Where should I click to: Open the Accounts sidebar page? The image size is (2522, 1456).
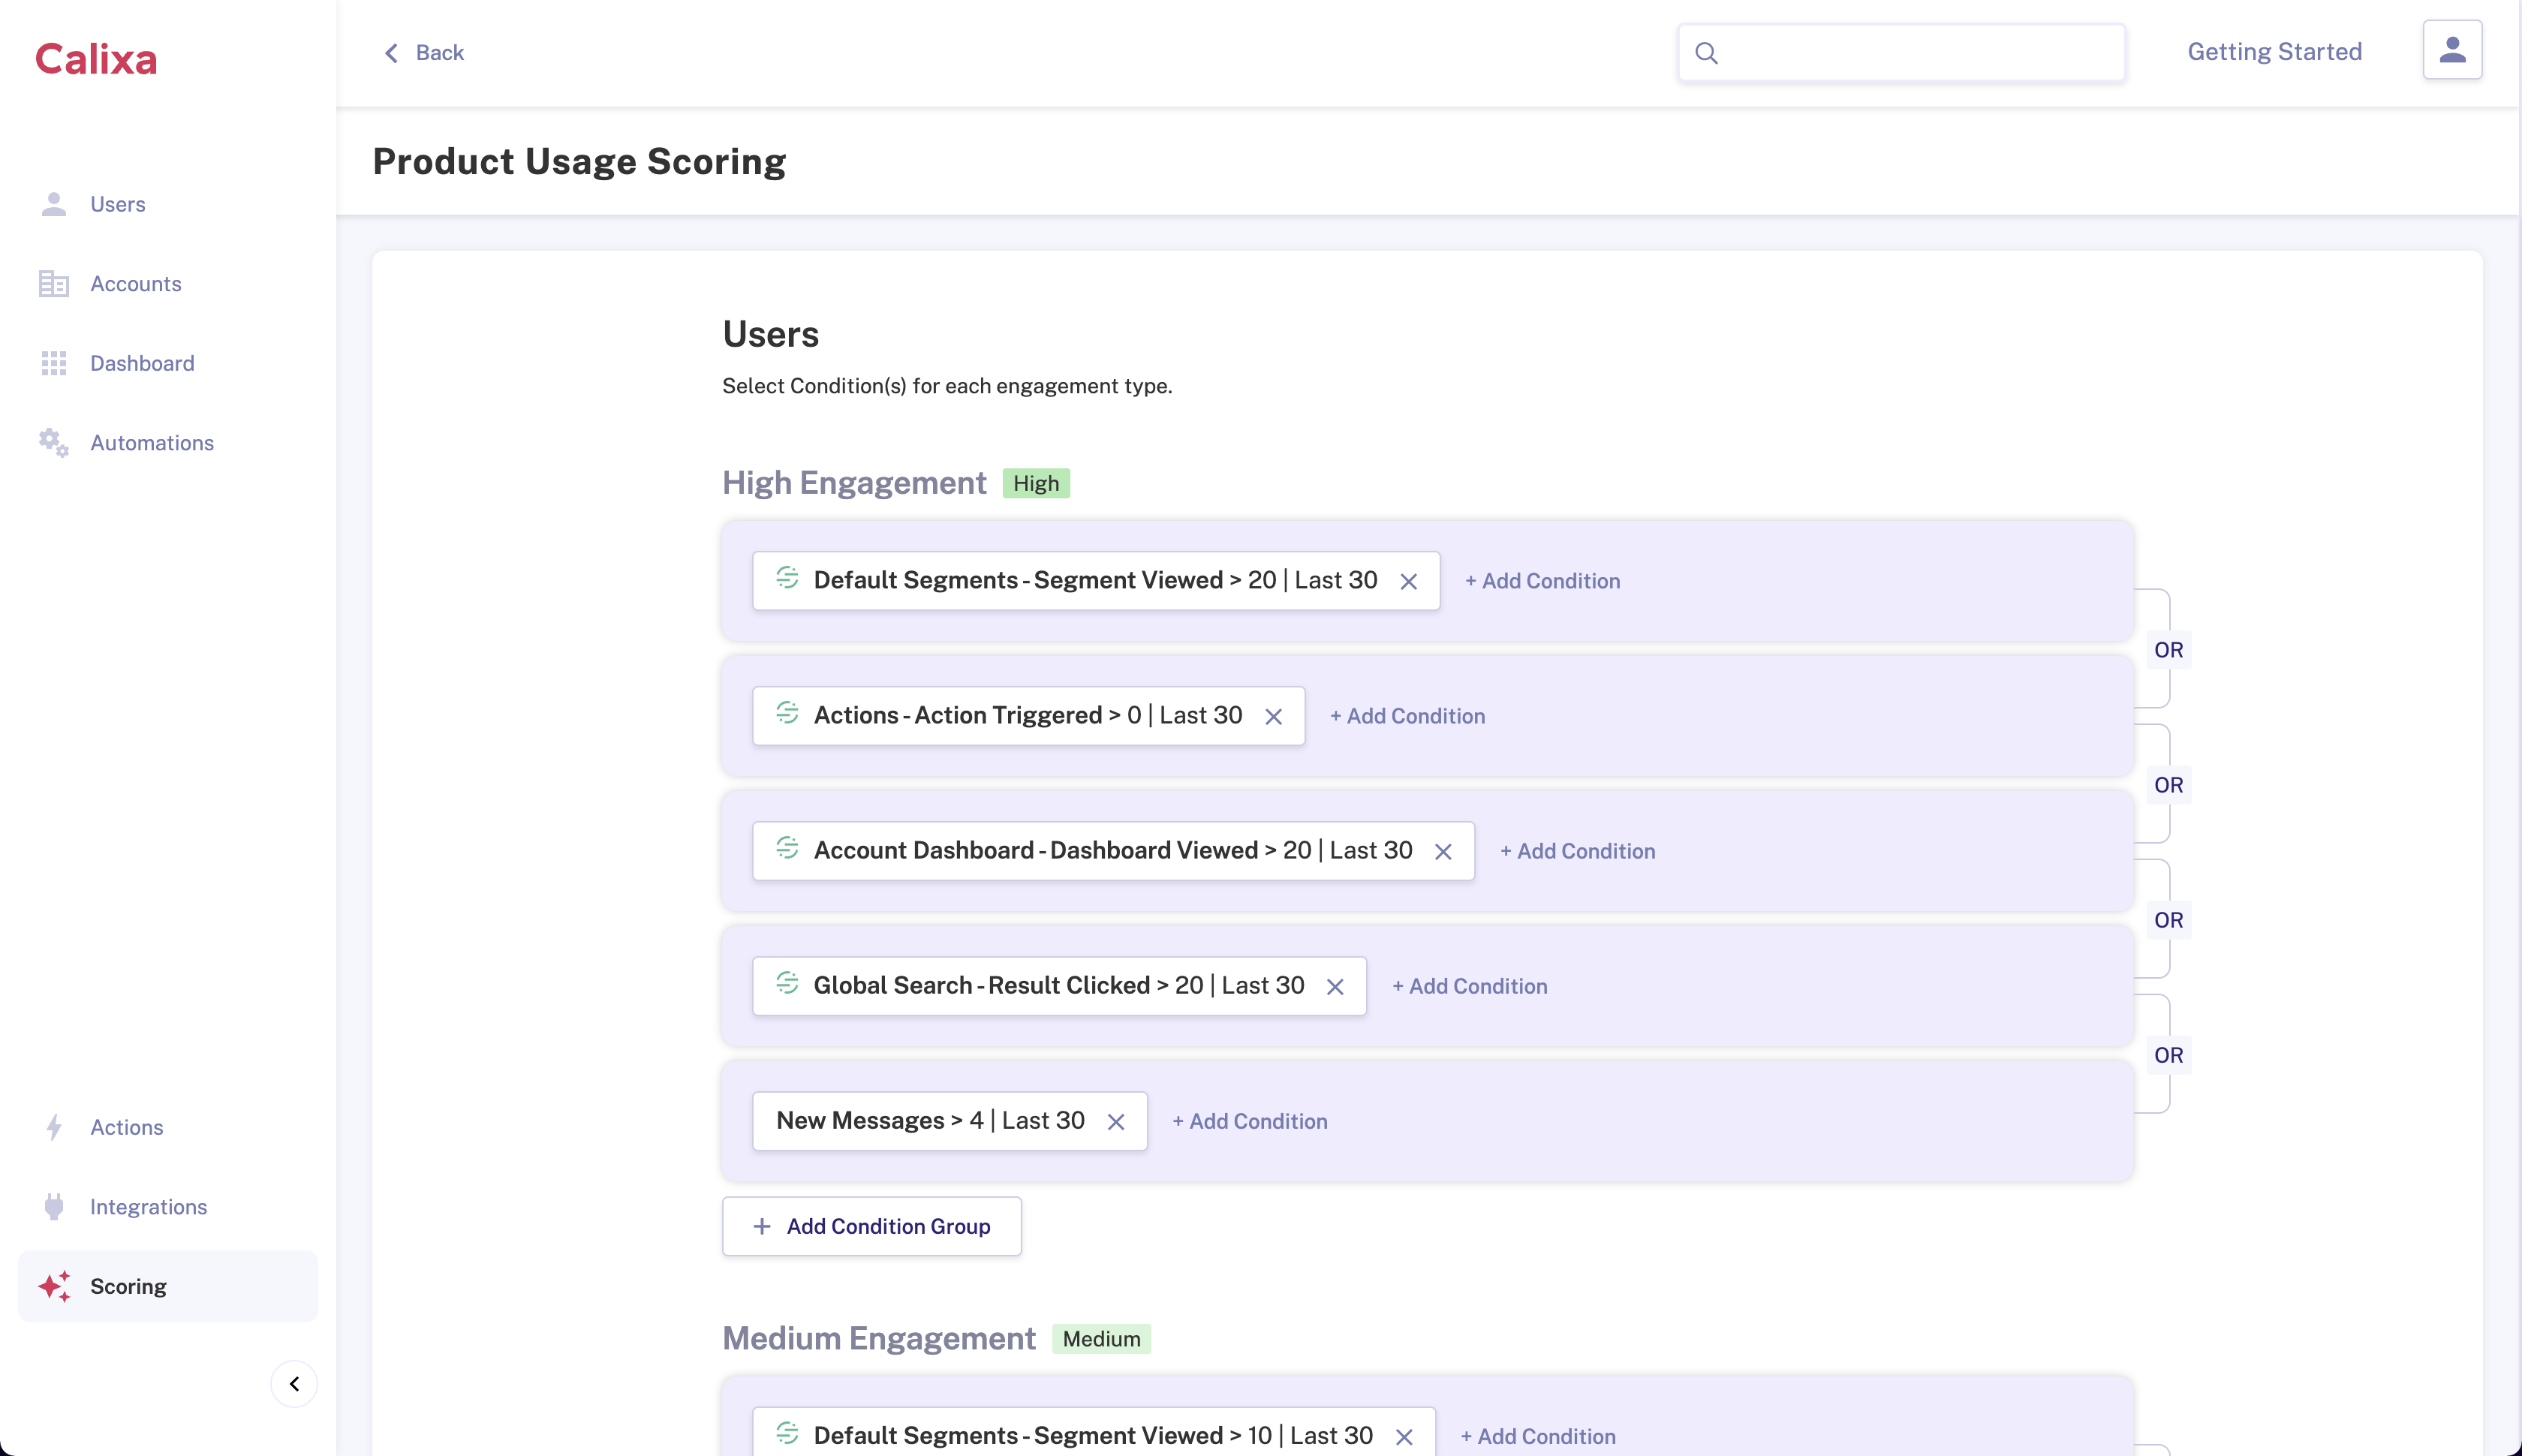(x=135, y=284)
